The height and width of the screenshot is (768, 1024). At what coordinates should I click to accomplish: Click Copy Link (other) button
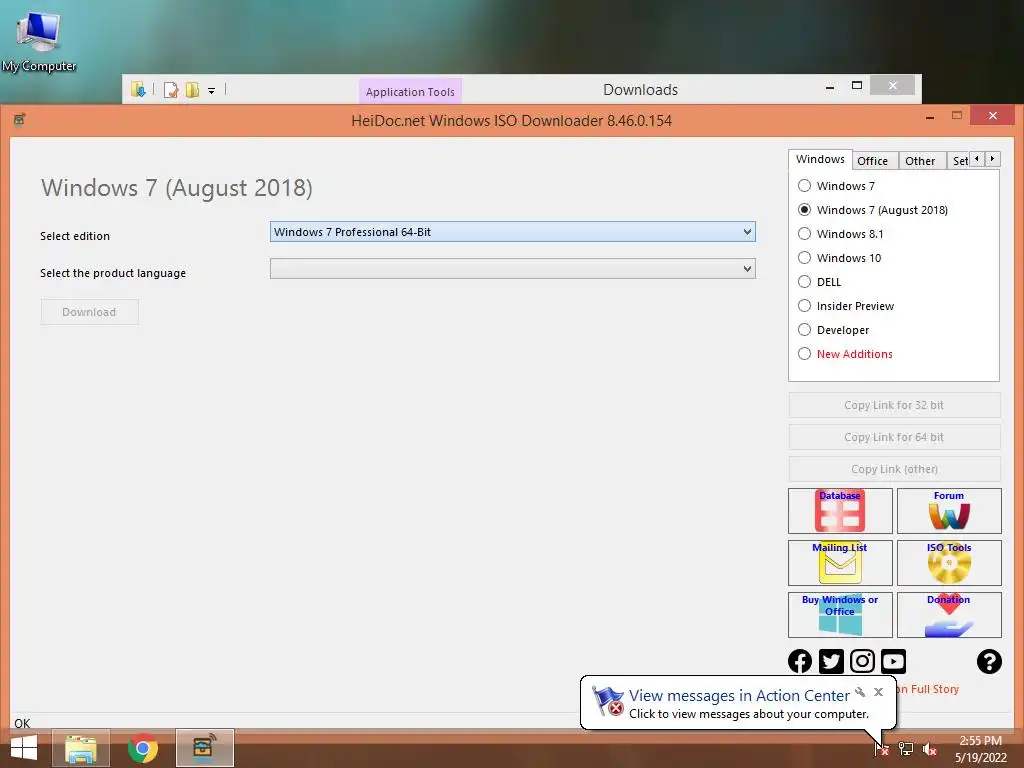tap(894, 469)
